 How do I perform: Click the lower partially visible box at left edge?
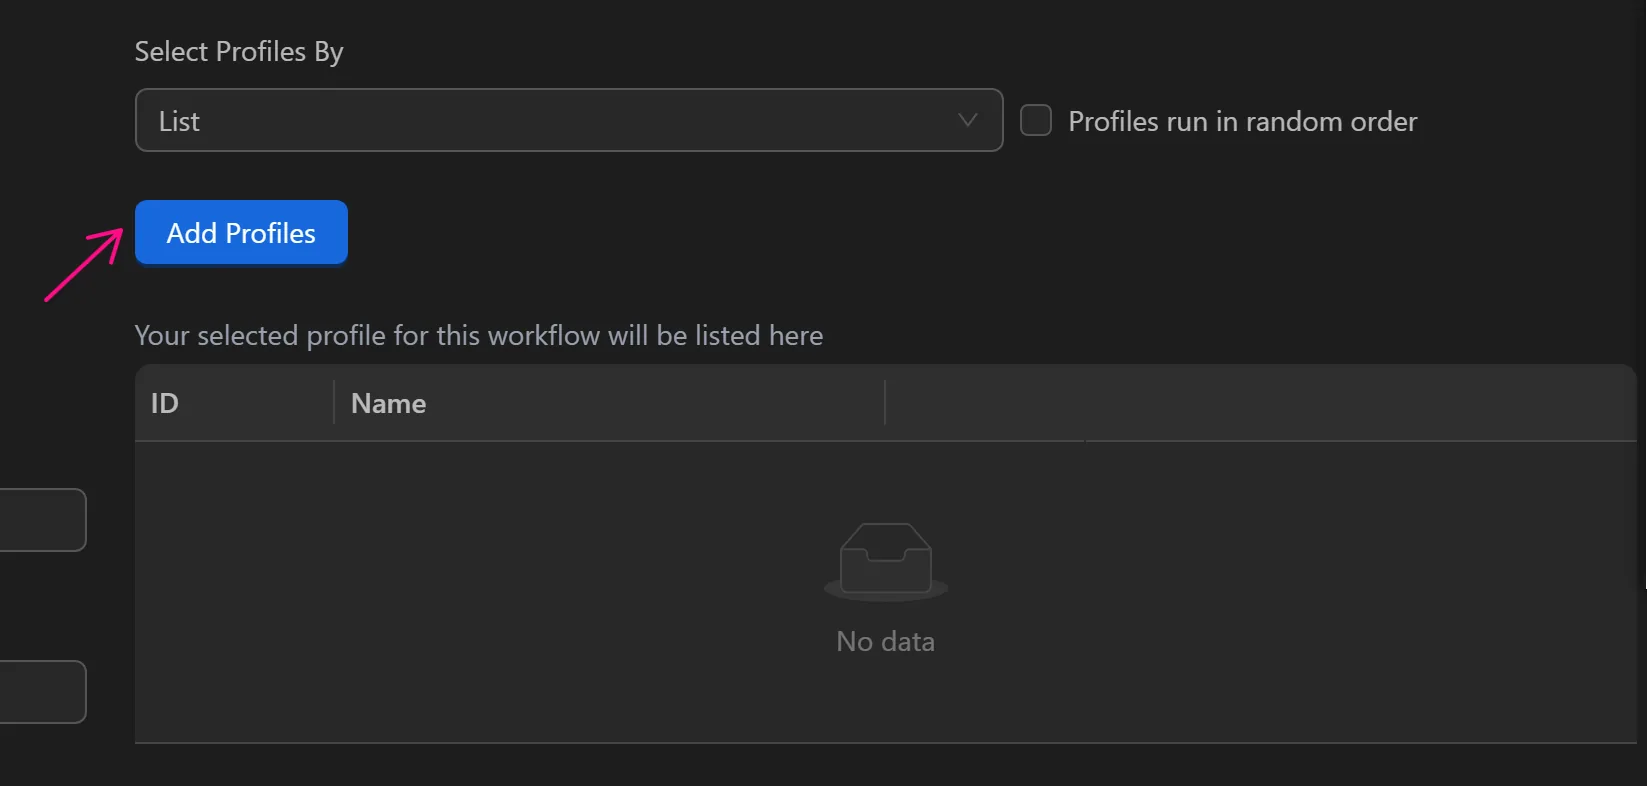pyautogui.click(x=42, y=692)
